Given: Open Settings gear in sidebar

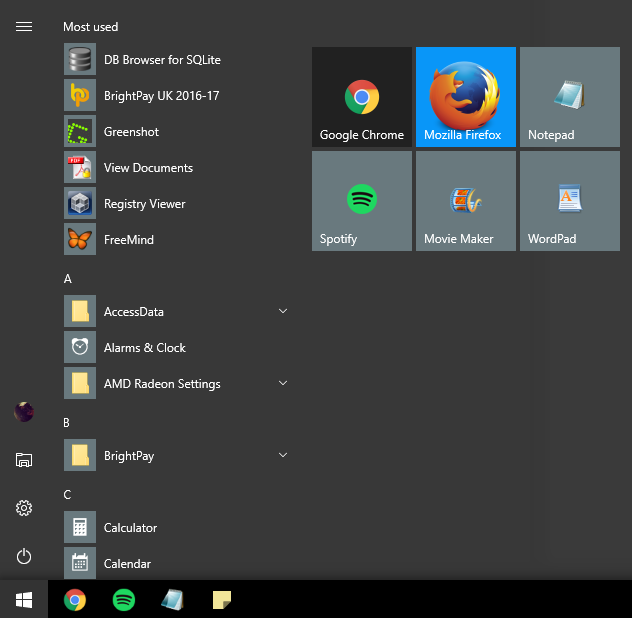Looking at the screenshot, I should pyautogui.click(x=24, y=508).
